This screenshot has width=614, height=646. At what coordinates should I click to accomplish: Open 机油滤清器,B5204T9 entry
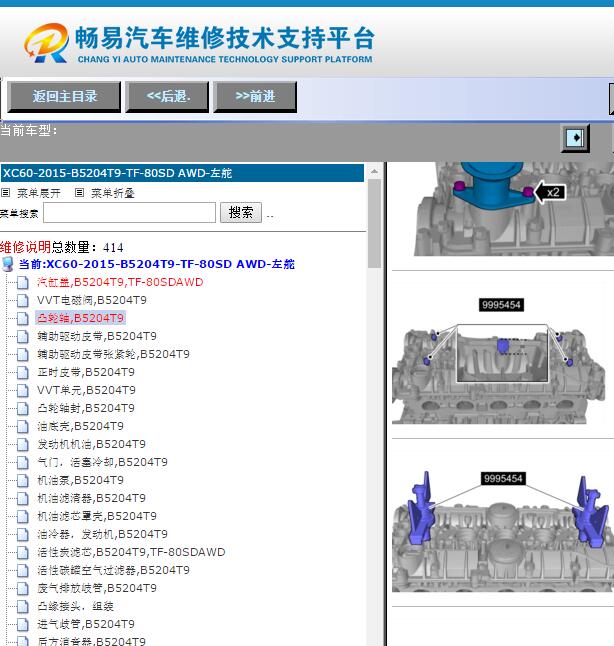pos(91,498)
